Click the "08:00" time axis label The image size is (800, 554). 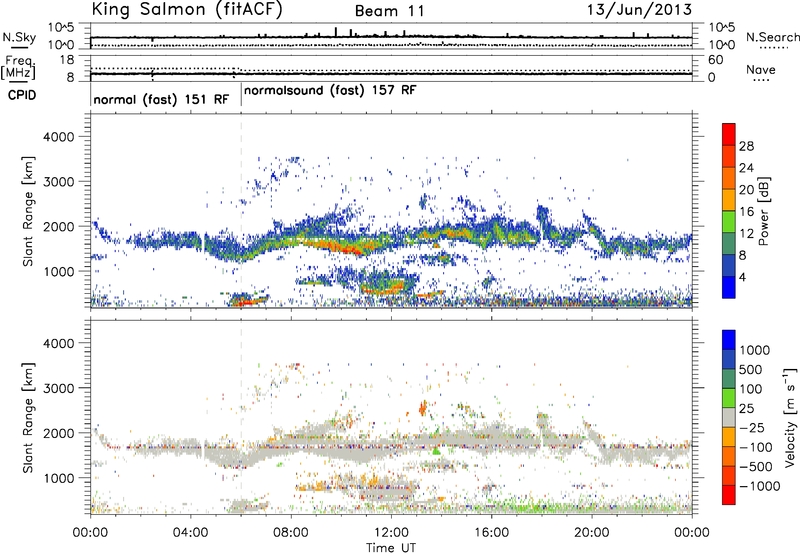291,533
